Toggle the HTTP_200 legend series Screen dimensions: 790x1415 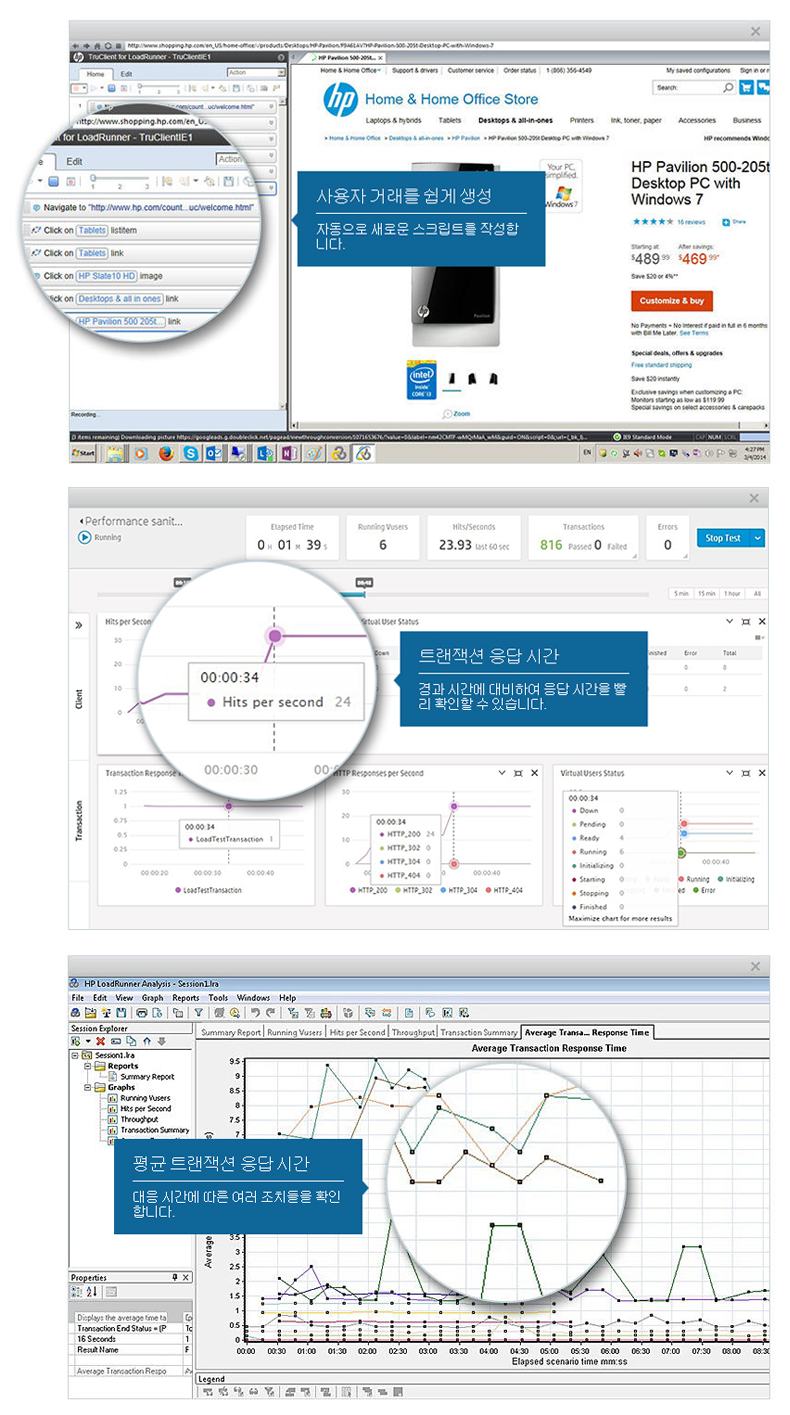tap(369, 890)
